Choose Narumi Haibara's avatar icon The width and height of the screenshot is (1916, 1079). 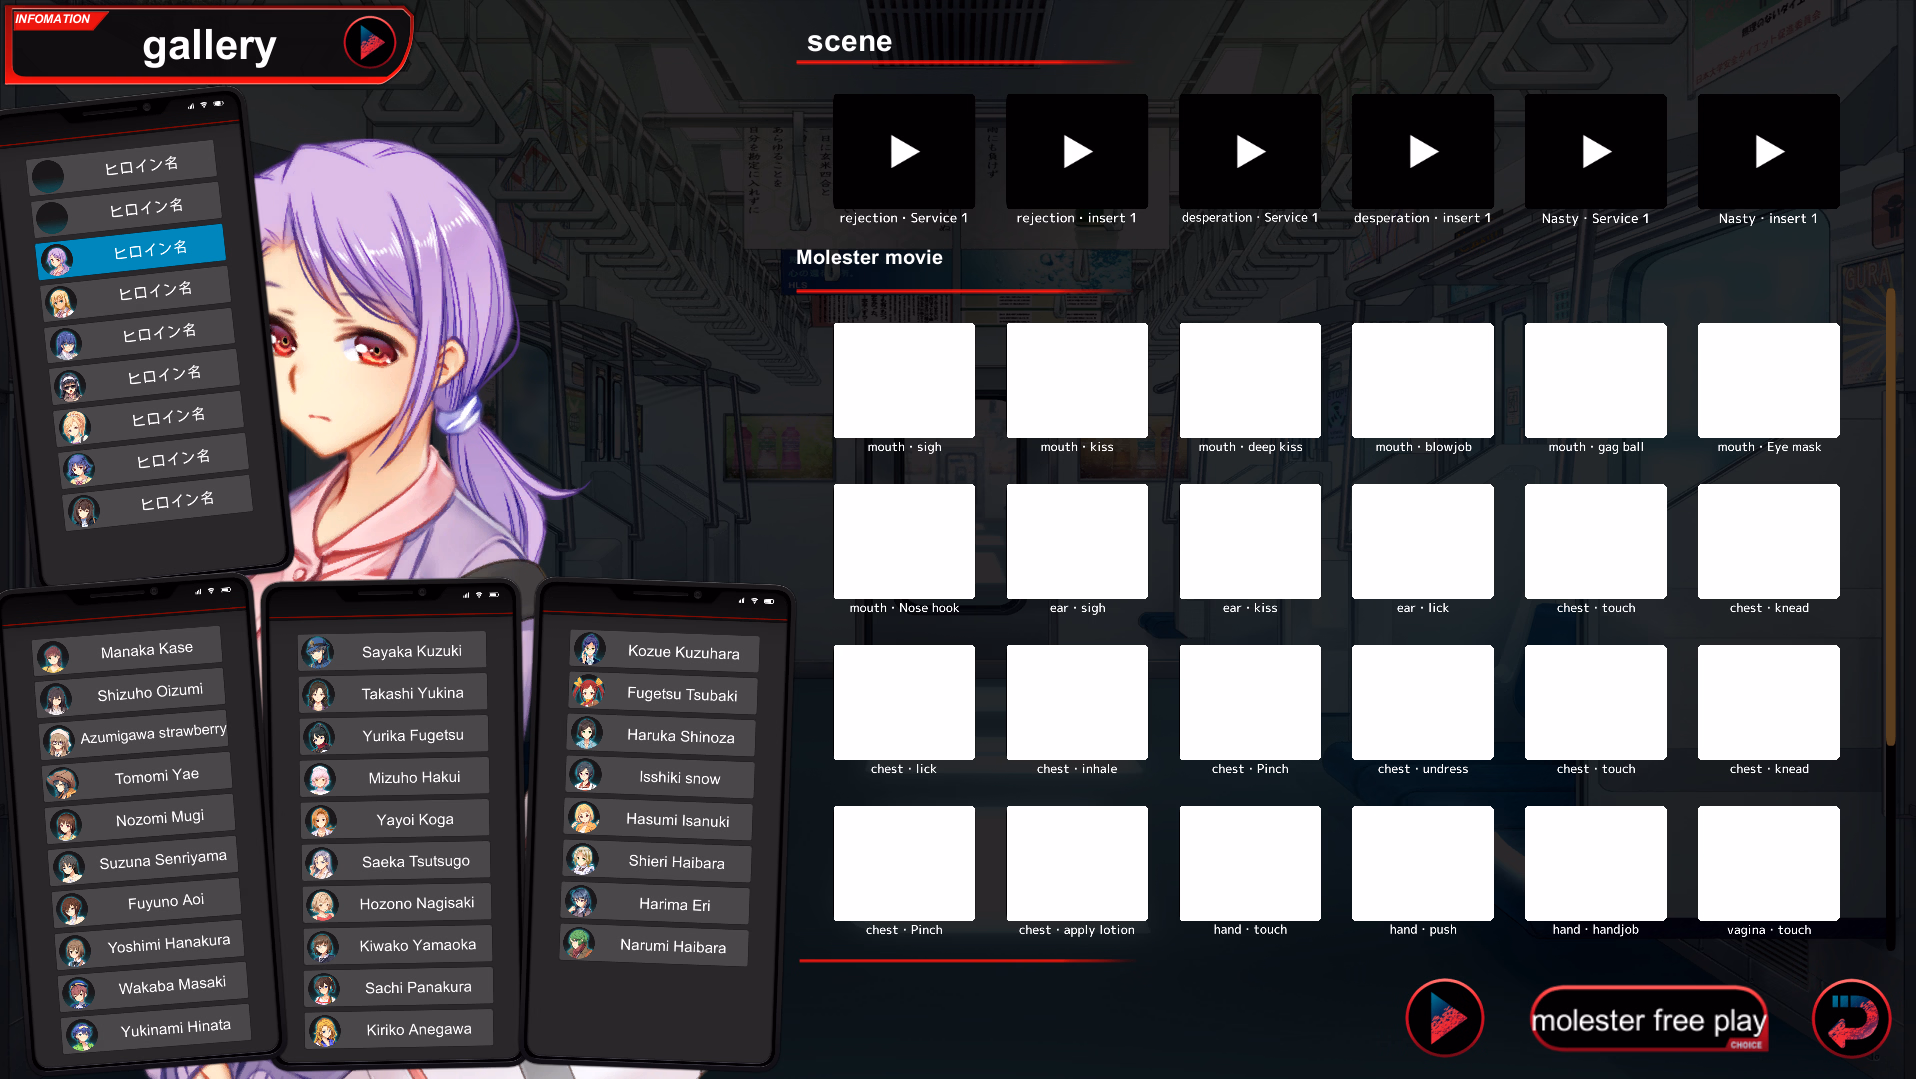click(x=580, y=943)
